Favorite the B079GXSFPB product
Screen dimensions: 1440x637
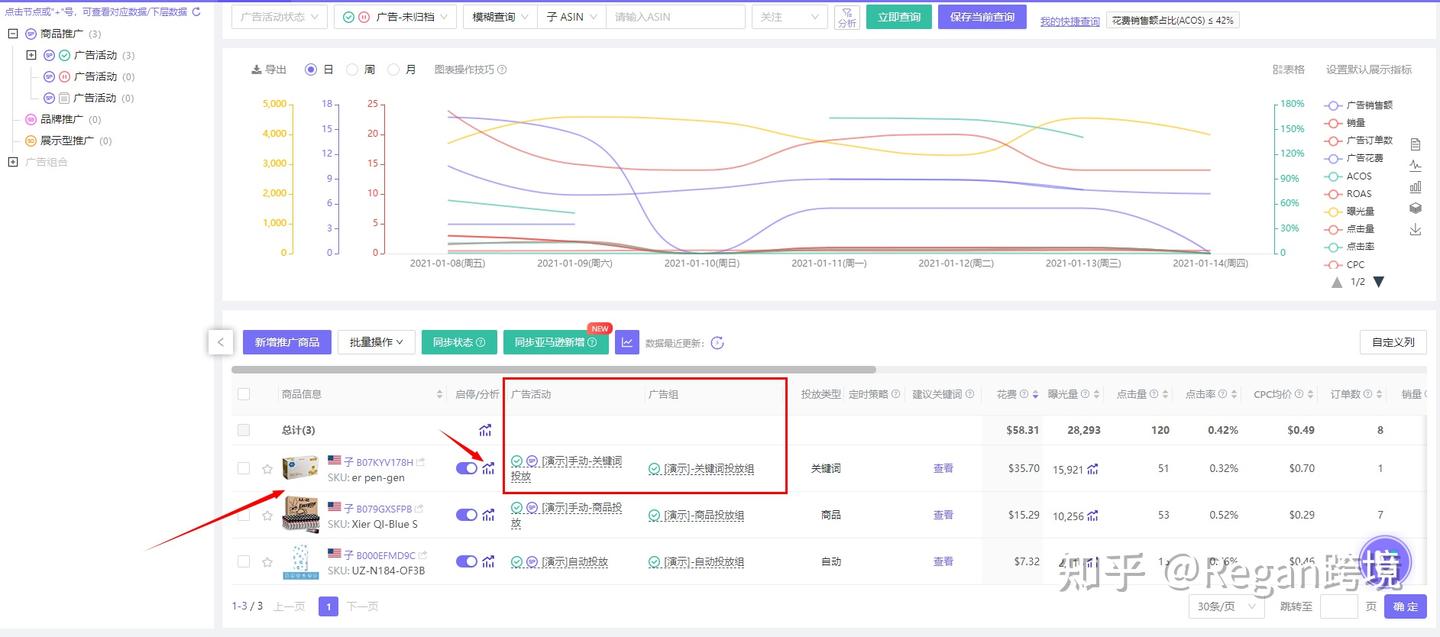click(267, 516)
